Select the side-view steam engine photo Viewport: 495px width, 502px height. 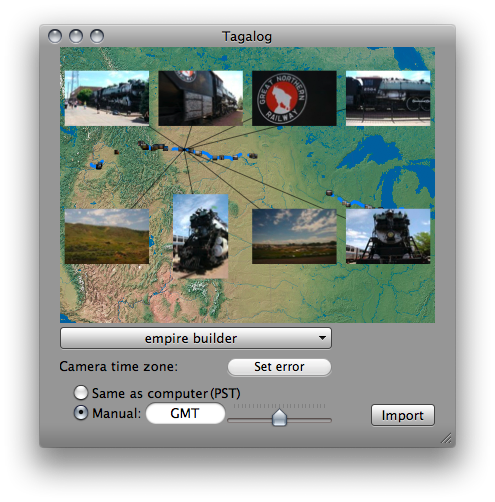[388, 98]
